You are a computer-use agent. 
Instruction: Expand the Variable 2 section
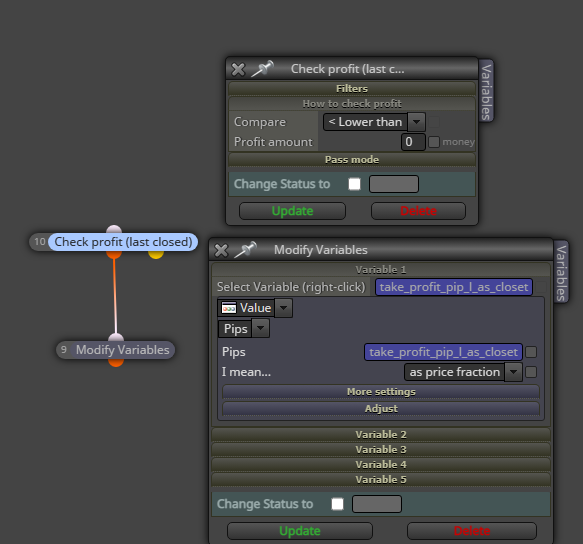coord(381,434)
